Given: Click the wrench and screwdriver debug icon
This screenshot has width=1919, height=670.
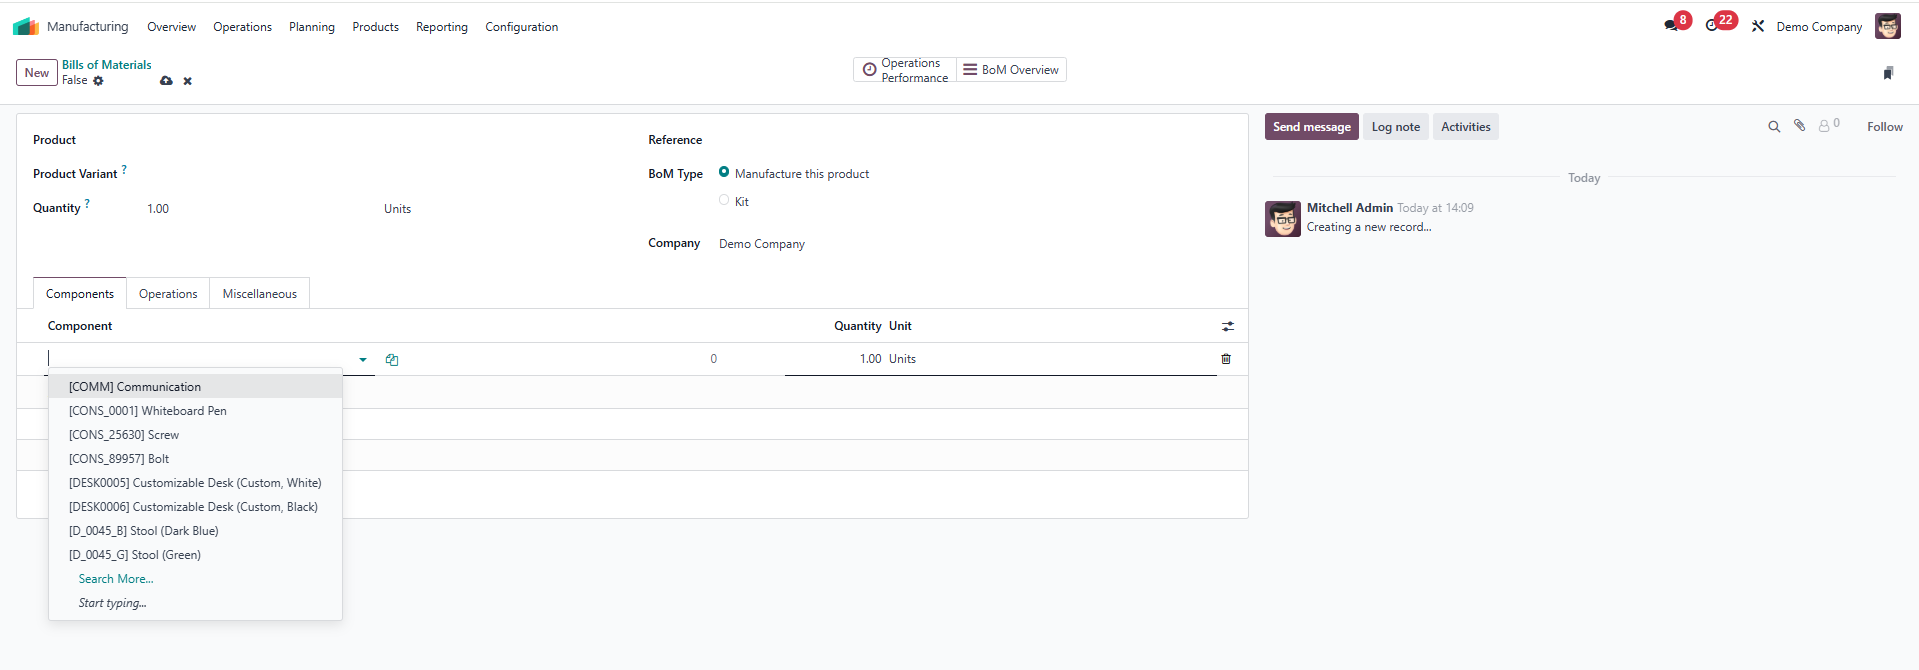Looking at the screenshot, I should coord(1758,27).
